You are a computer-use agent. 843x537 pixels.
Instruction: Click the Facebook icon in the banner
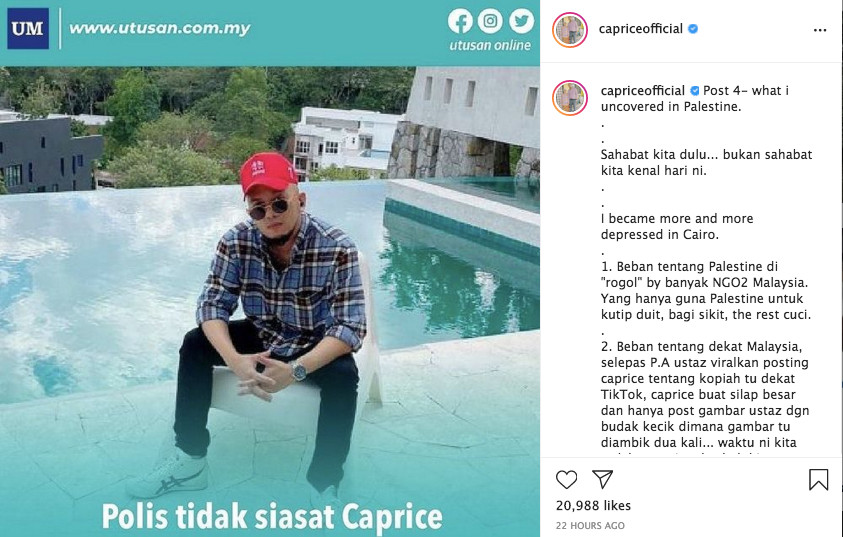click(460, 22)
